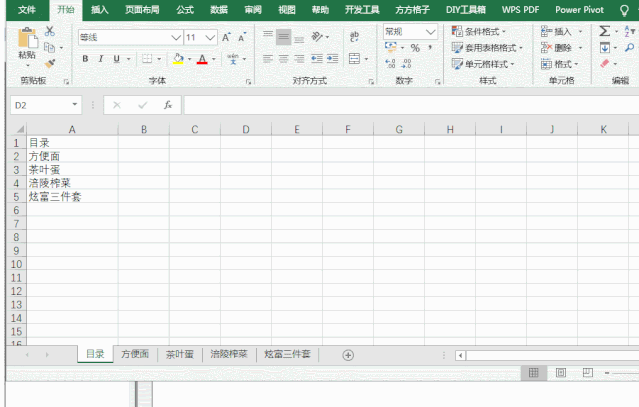The width and height of the screenshot is (639, 407).
Task: Click the Name Box showing D2
Action: point(46,106)
